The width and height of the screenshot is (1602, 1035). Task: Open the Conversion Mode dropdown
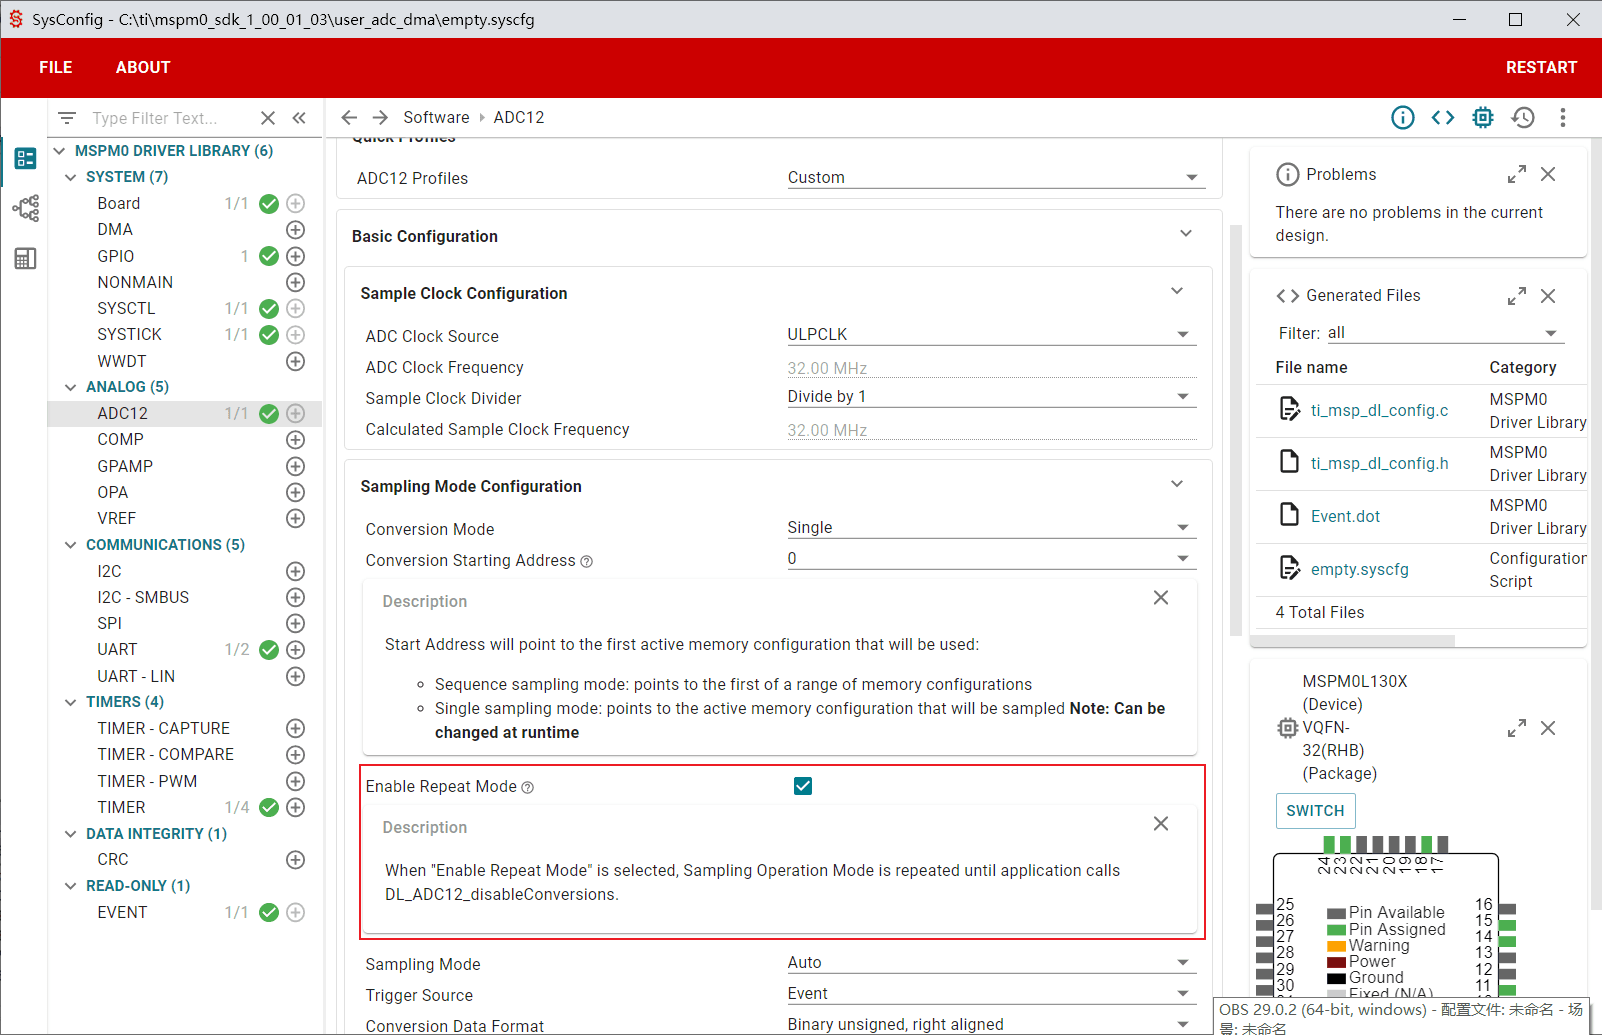click(992, 527)
